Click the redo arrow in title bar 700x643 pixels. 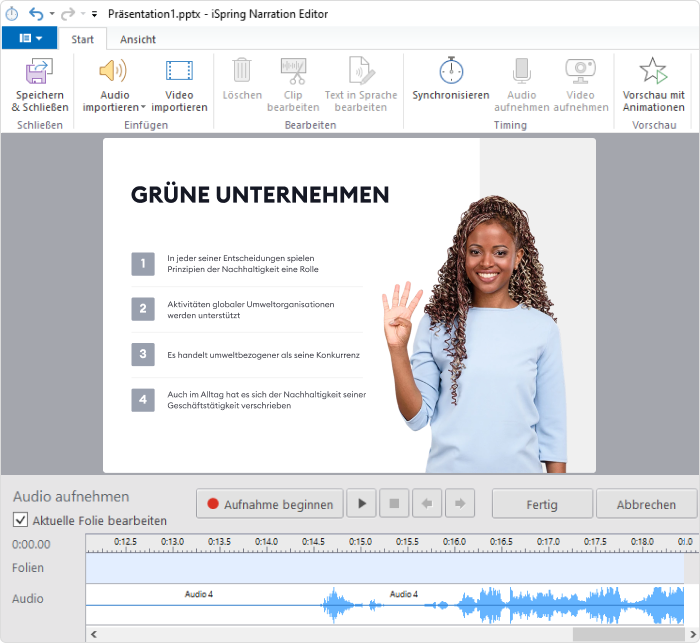click(67, 14)
